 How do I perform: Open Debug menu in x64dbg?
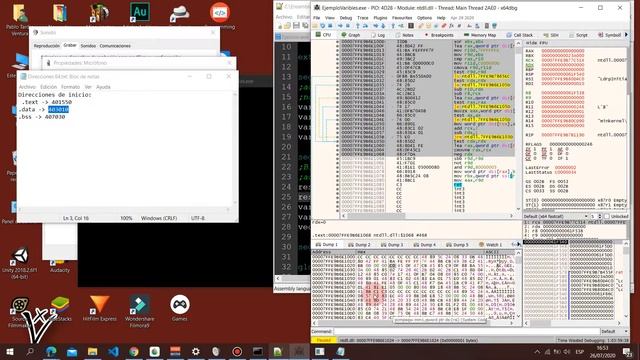coord(346,18)
